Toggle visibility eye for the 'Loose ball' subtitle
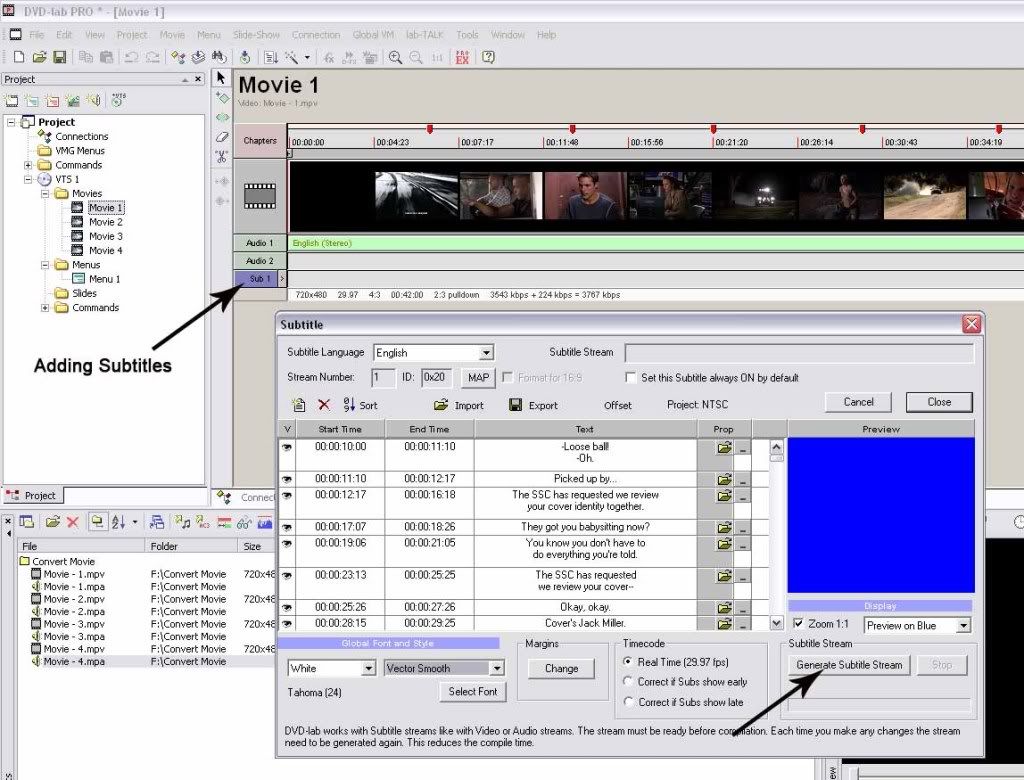The height and width of the screenshot is (780, 1024). pyautogui.click(x=287, y=447)
